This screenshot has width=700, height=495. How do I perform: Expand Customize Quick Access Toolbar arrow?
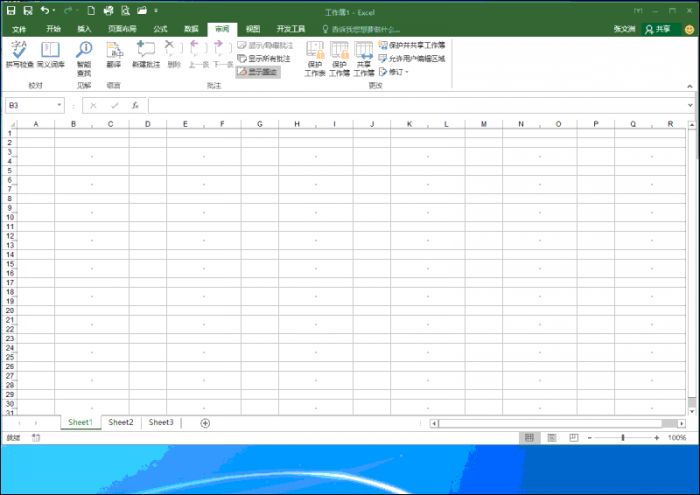(x=156, y=10)
